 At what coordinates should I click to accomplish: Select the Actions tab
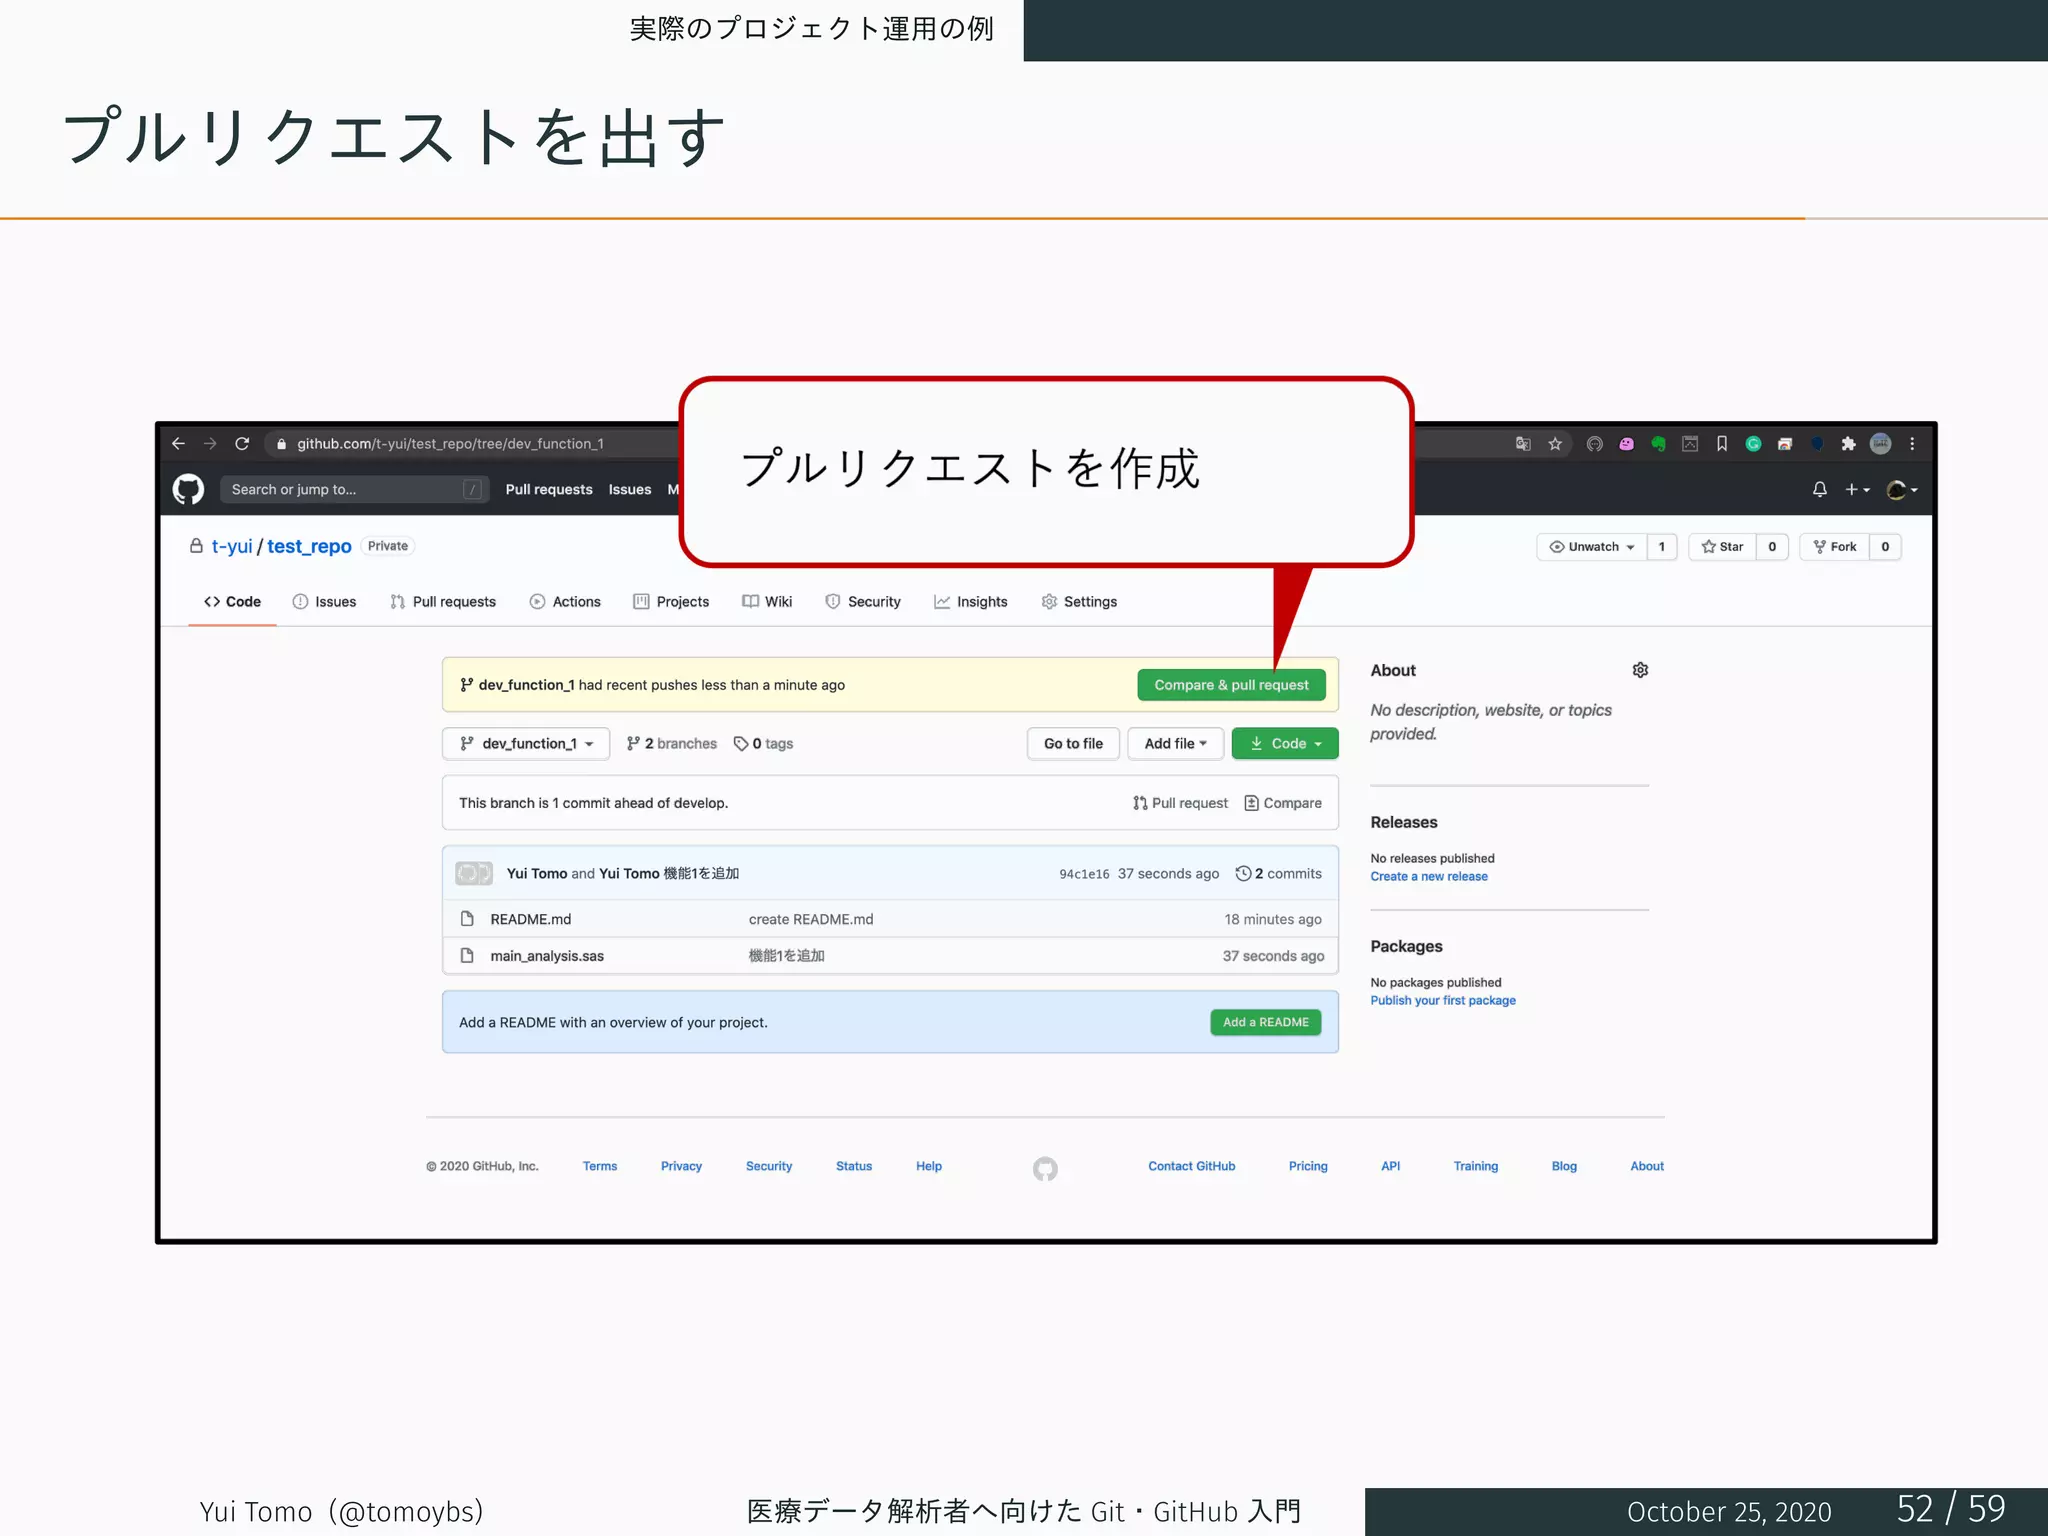[565, 601]
